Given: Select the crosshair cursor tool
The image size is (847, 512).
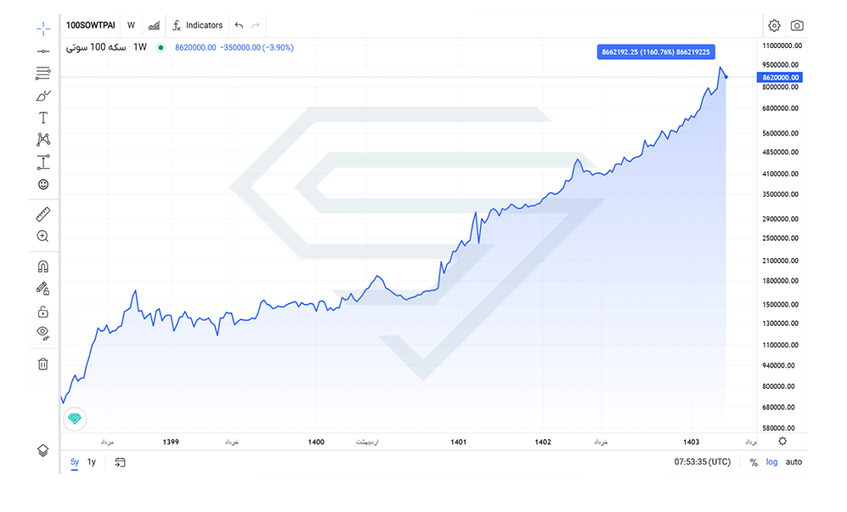Looking at the screenshot, I should 43,27.
